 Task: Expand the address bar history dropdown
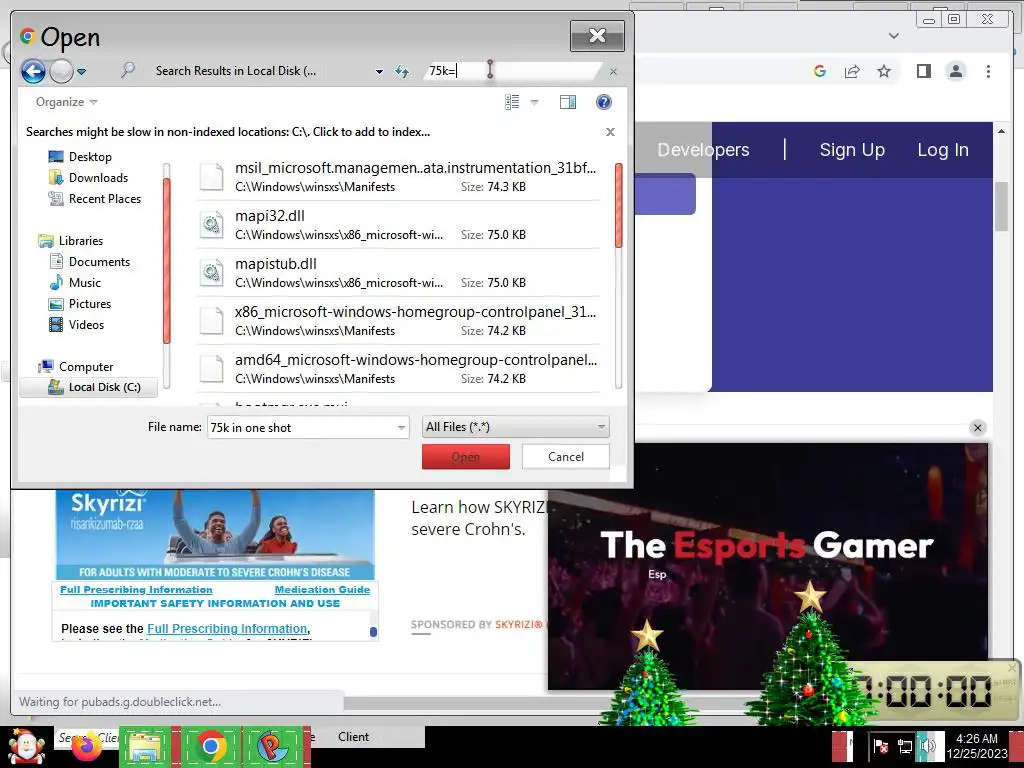(379, 71)
